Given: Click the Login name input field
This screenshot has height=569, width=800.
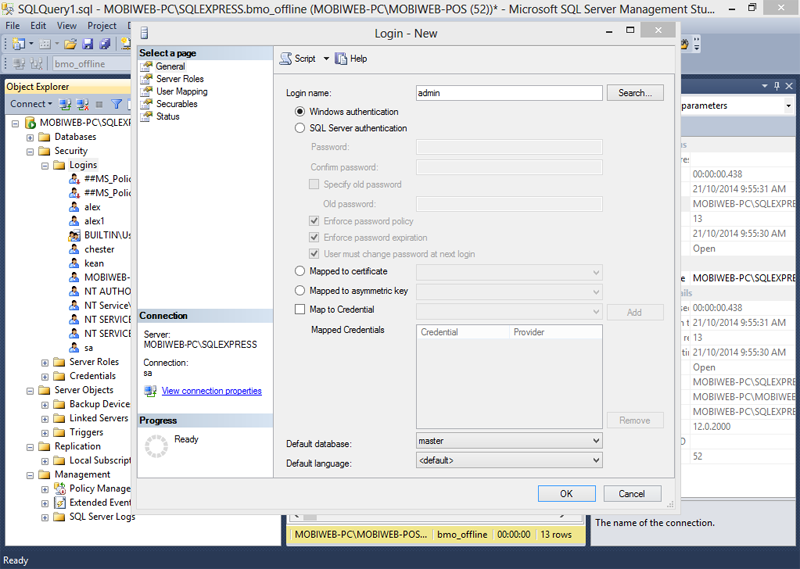Looking at the screenshot, I should [x=509, y=93].
